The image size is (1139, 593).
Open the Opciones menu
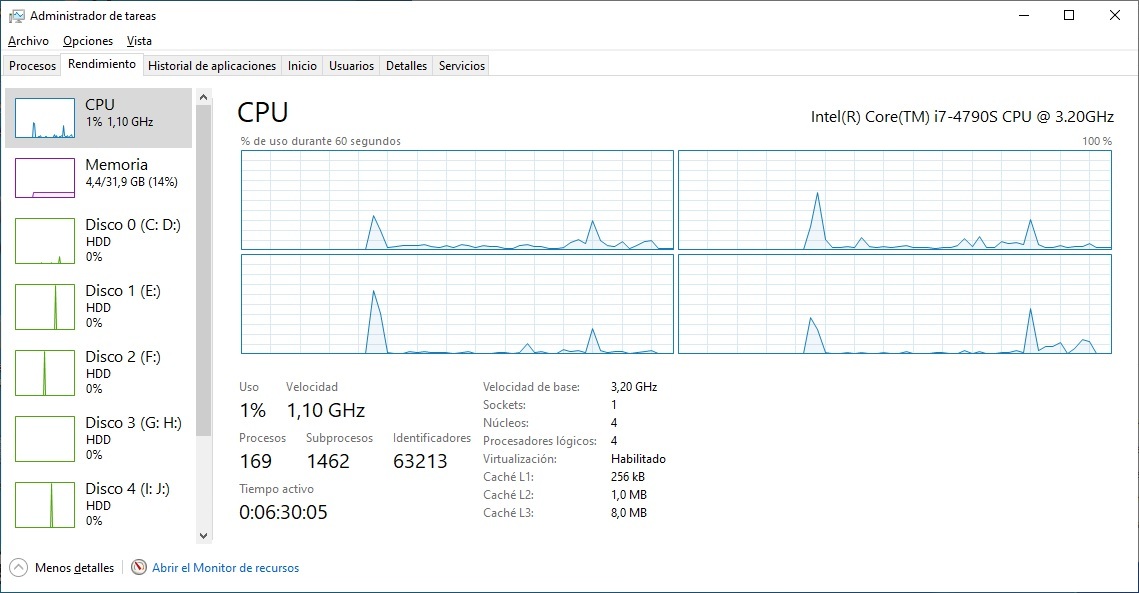[88, 41]
